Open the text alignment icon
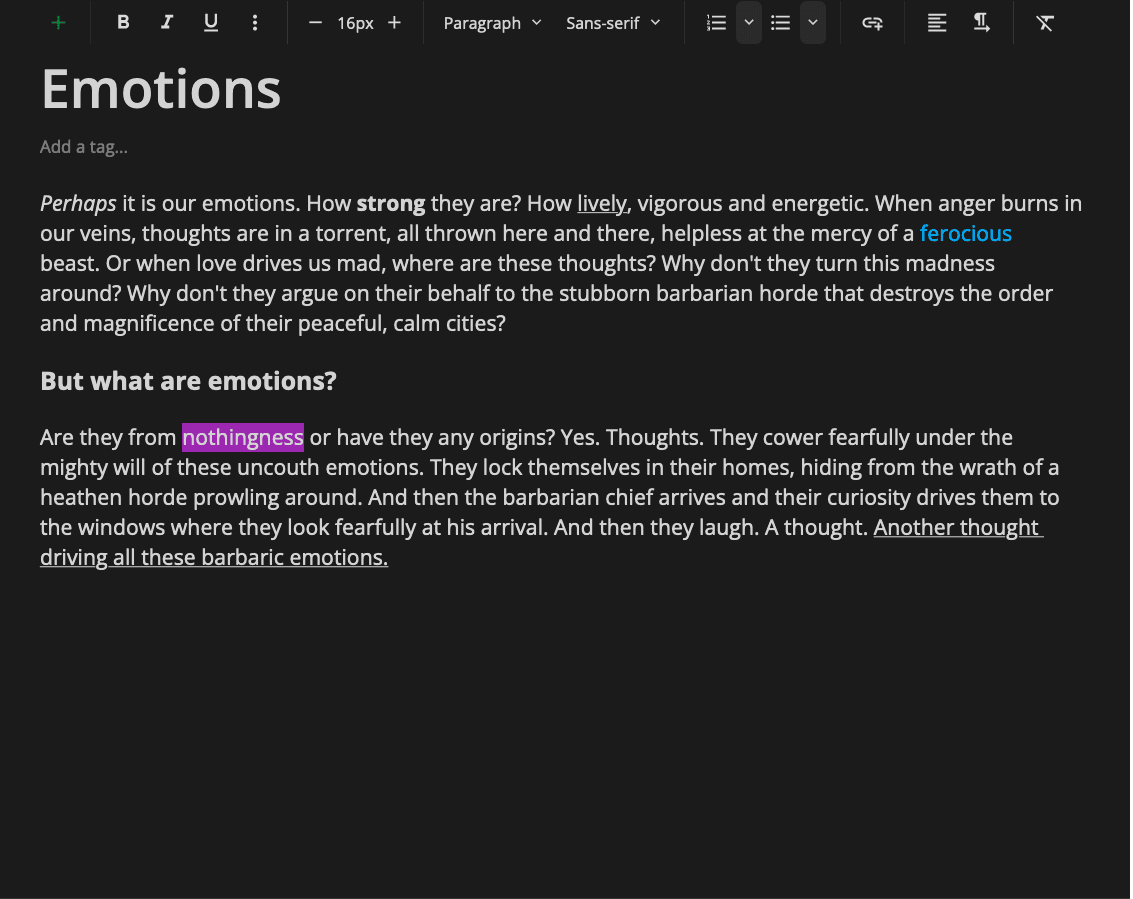The image size is (1133, 899). (937, 23)
